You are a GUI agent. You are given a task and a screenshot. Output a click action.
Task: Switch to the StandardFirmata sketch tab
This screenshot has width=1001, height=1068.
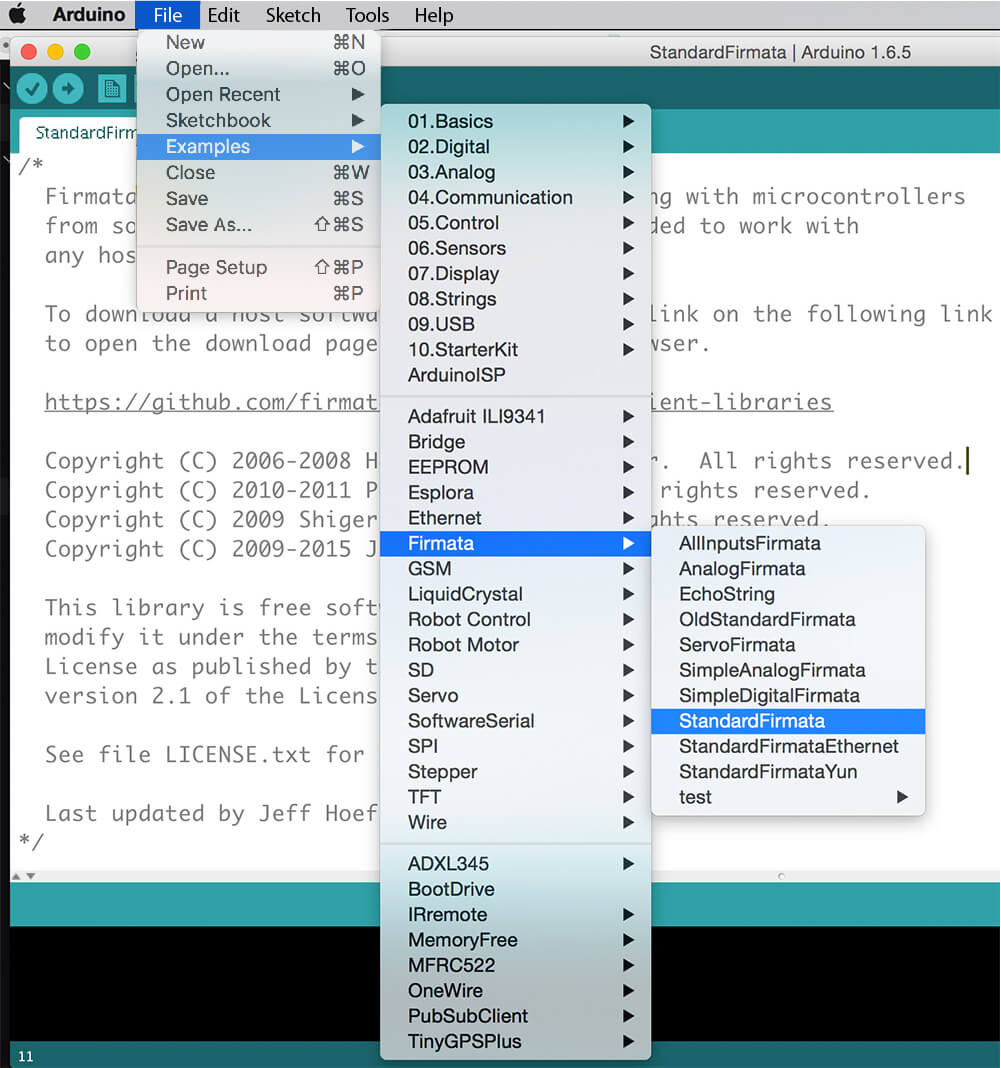coord(80,133)
